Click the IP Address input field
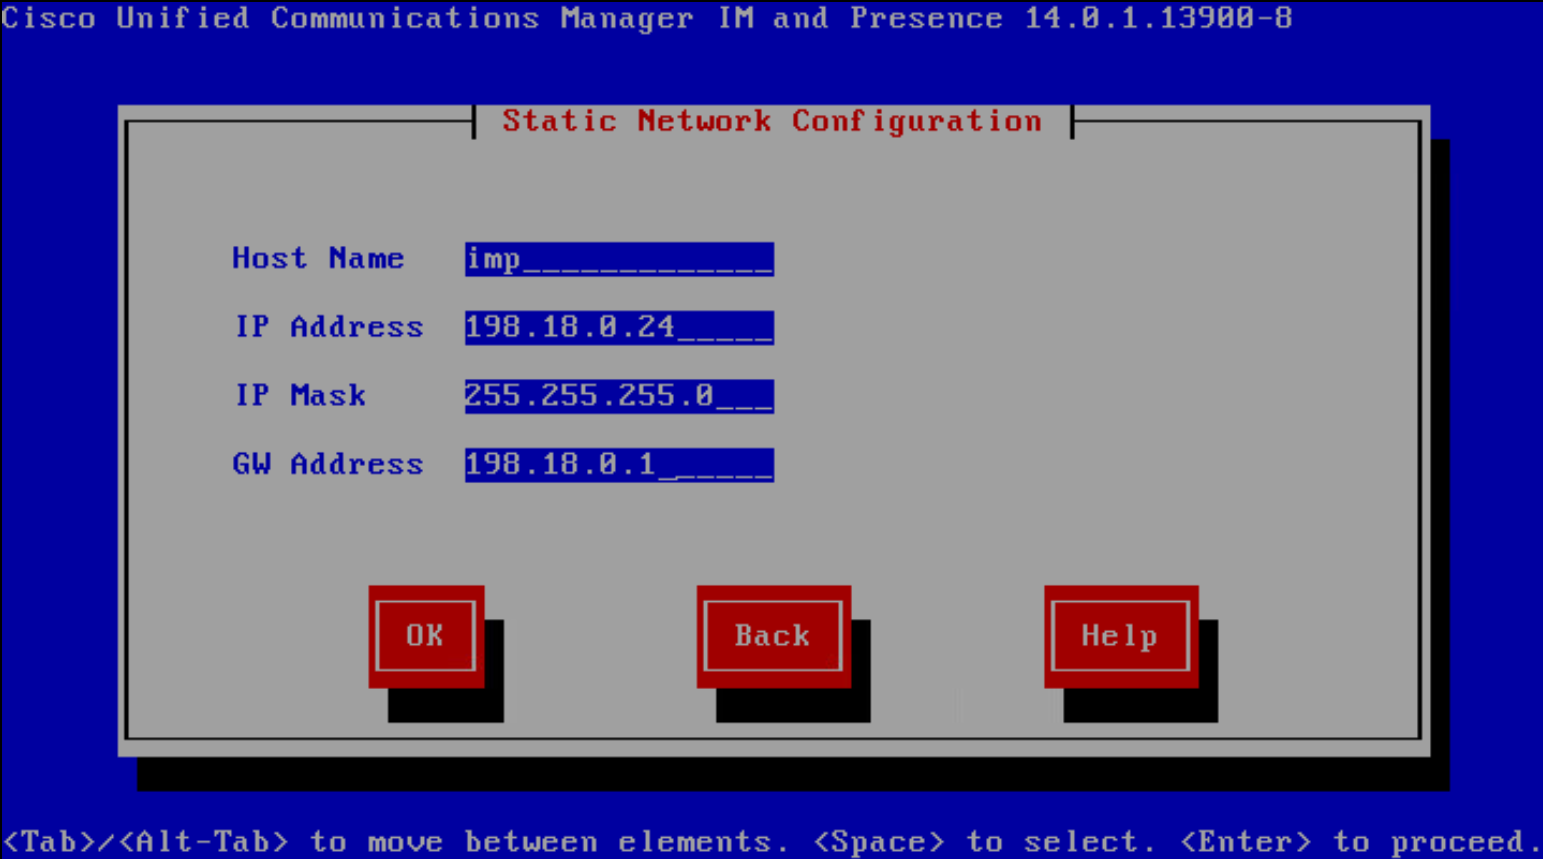 (x=618, y=327)
